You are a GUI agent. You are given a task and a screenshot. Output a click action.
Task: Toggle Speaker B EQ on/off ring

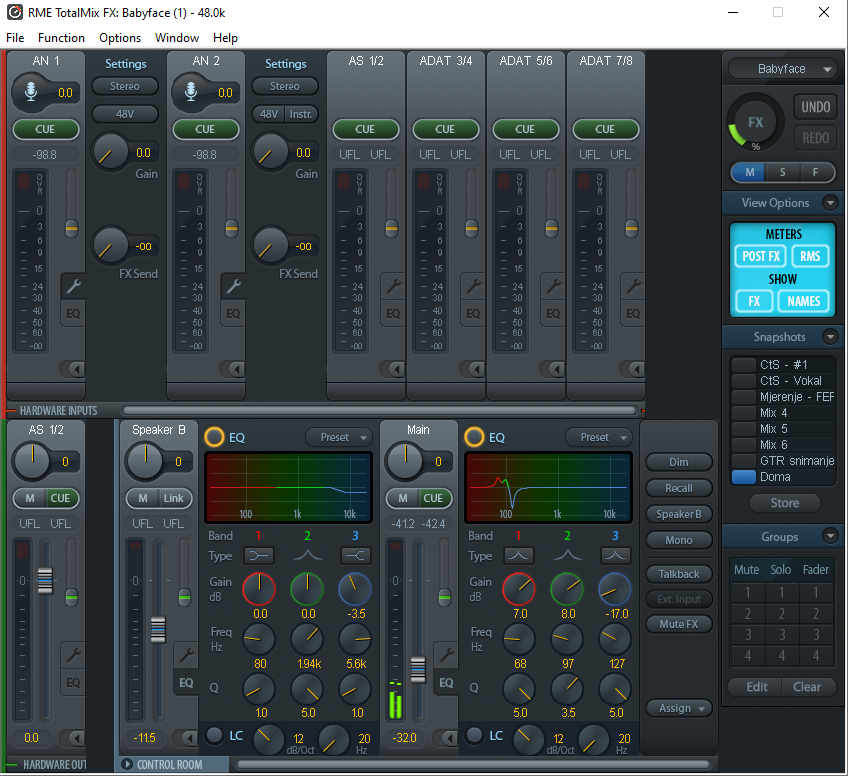[214, 437]
